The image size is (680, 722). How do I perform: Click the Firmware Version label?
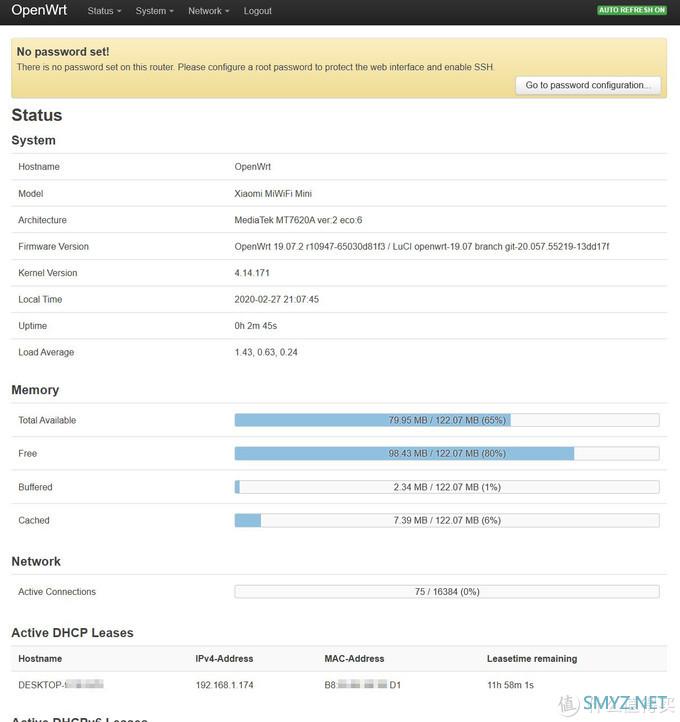pos(53,246)
